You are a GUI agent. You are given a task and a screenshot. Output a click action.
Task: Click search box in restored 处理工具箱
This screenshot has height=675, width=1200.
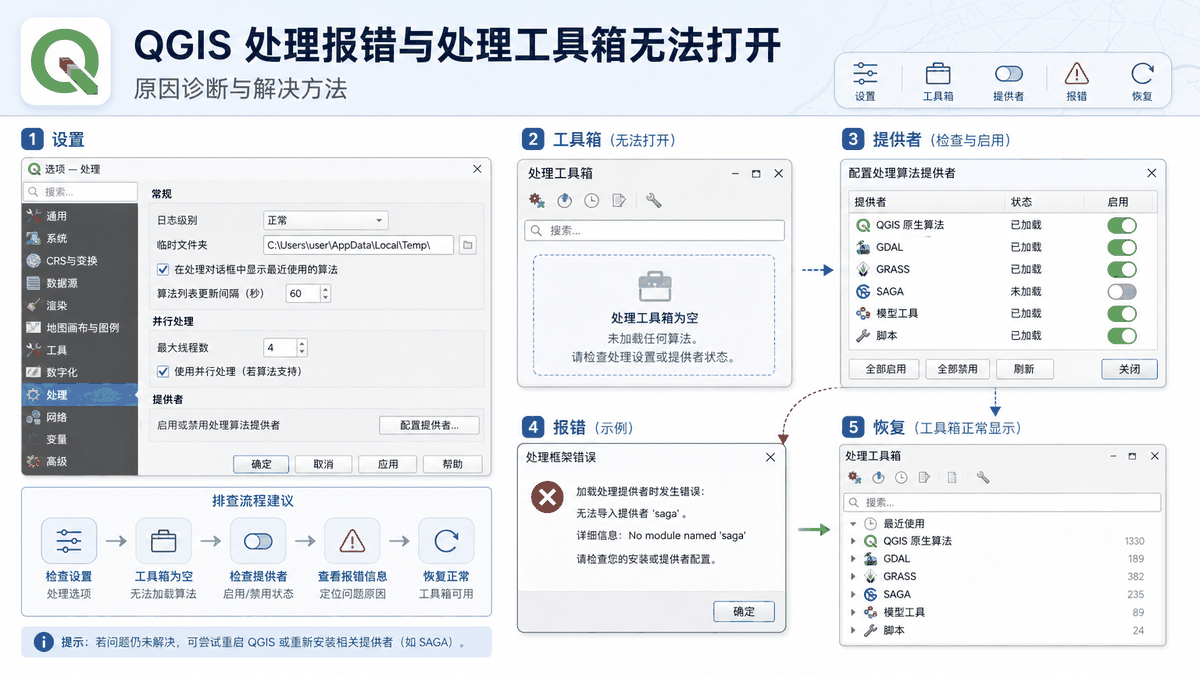pyautogui.click(x=1002, y=502)
